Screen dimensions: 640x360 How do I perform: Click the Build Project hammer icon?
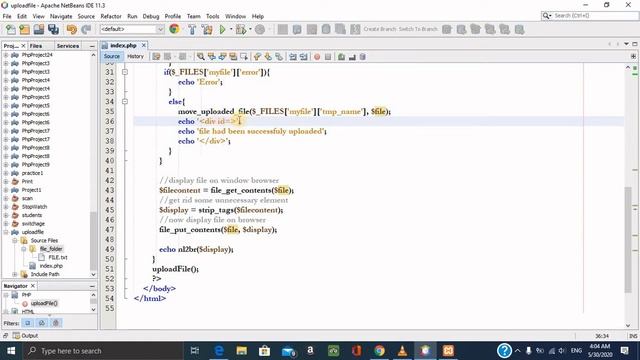tap(192, 29)
